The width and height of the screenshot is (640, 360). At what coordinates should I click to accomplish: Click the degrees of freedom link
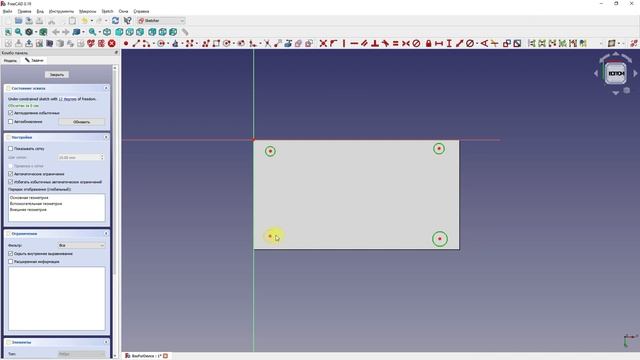click(67, 99)
